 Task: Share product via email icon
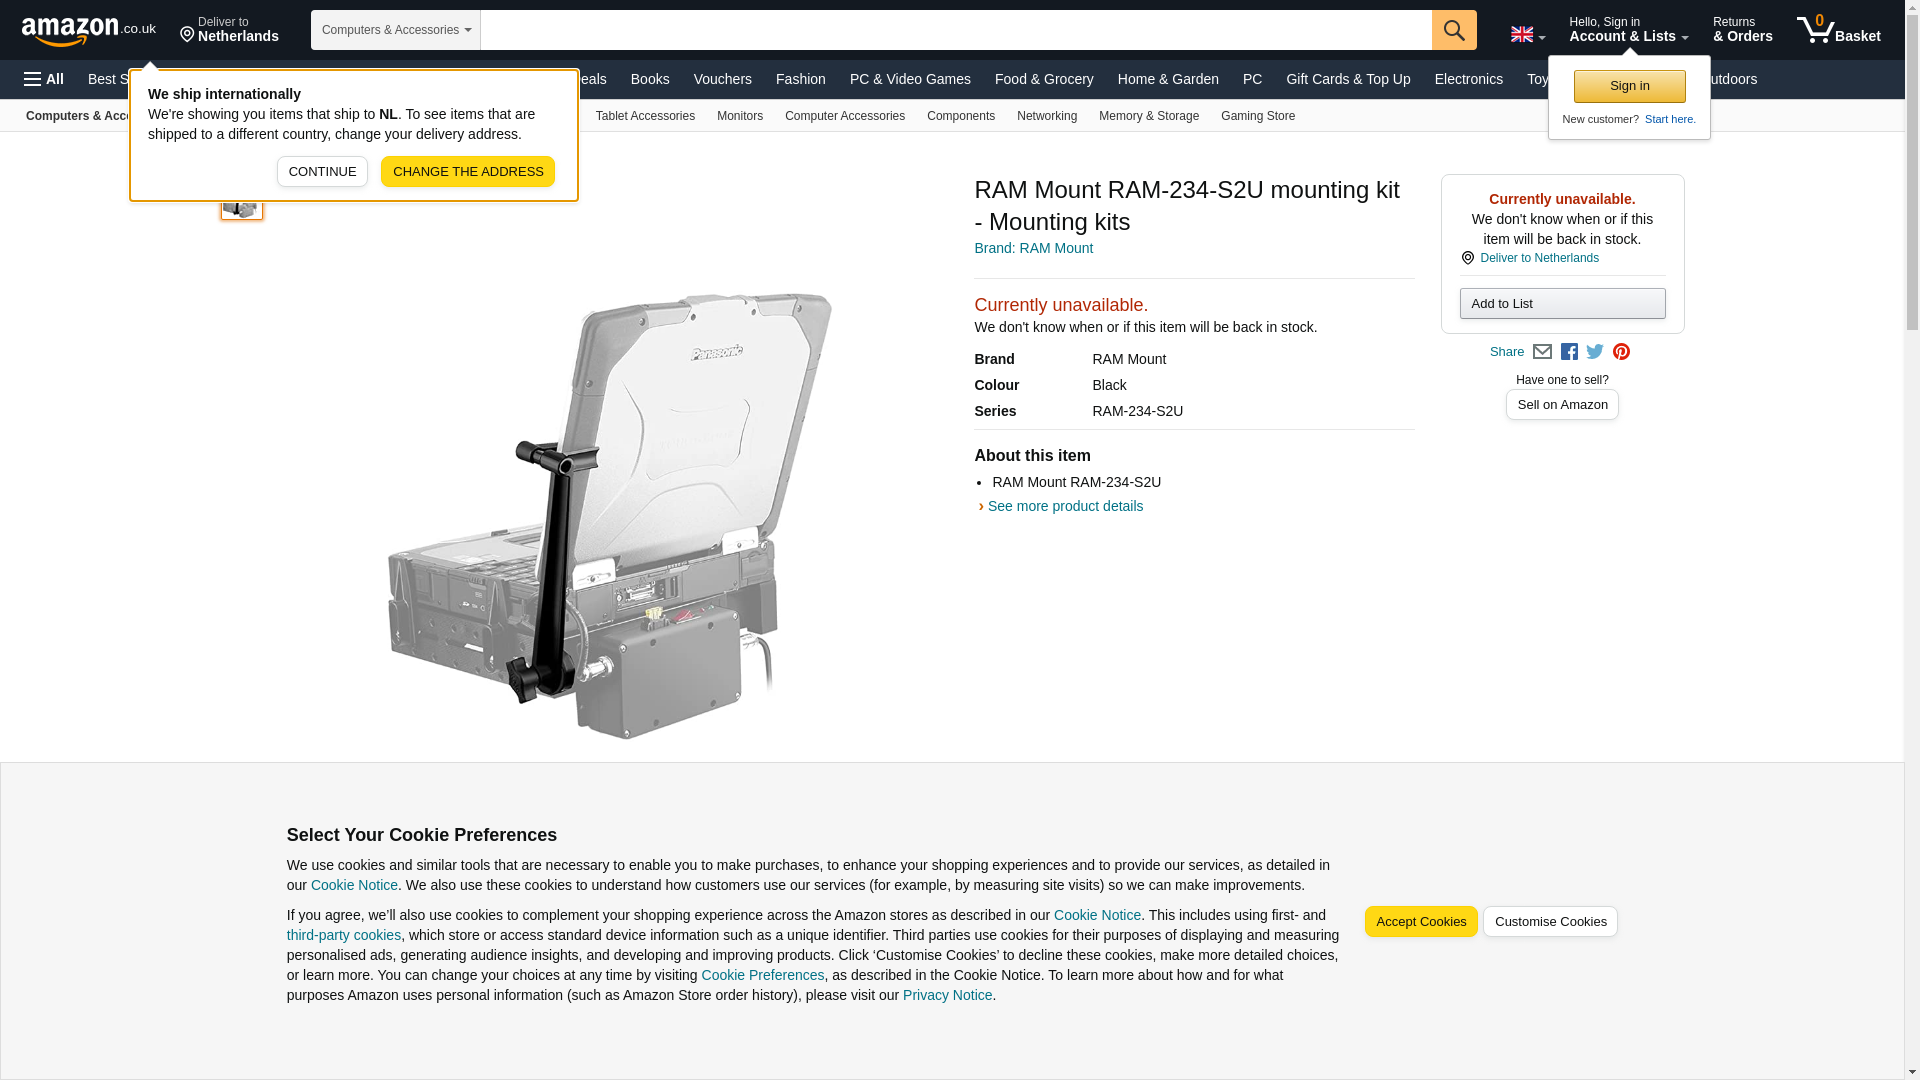pyautogui.click(x=1542, y=352)
